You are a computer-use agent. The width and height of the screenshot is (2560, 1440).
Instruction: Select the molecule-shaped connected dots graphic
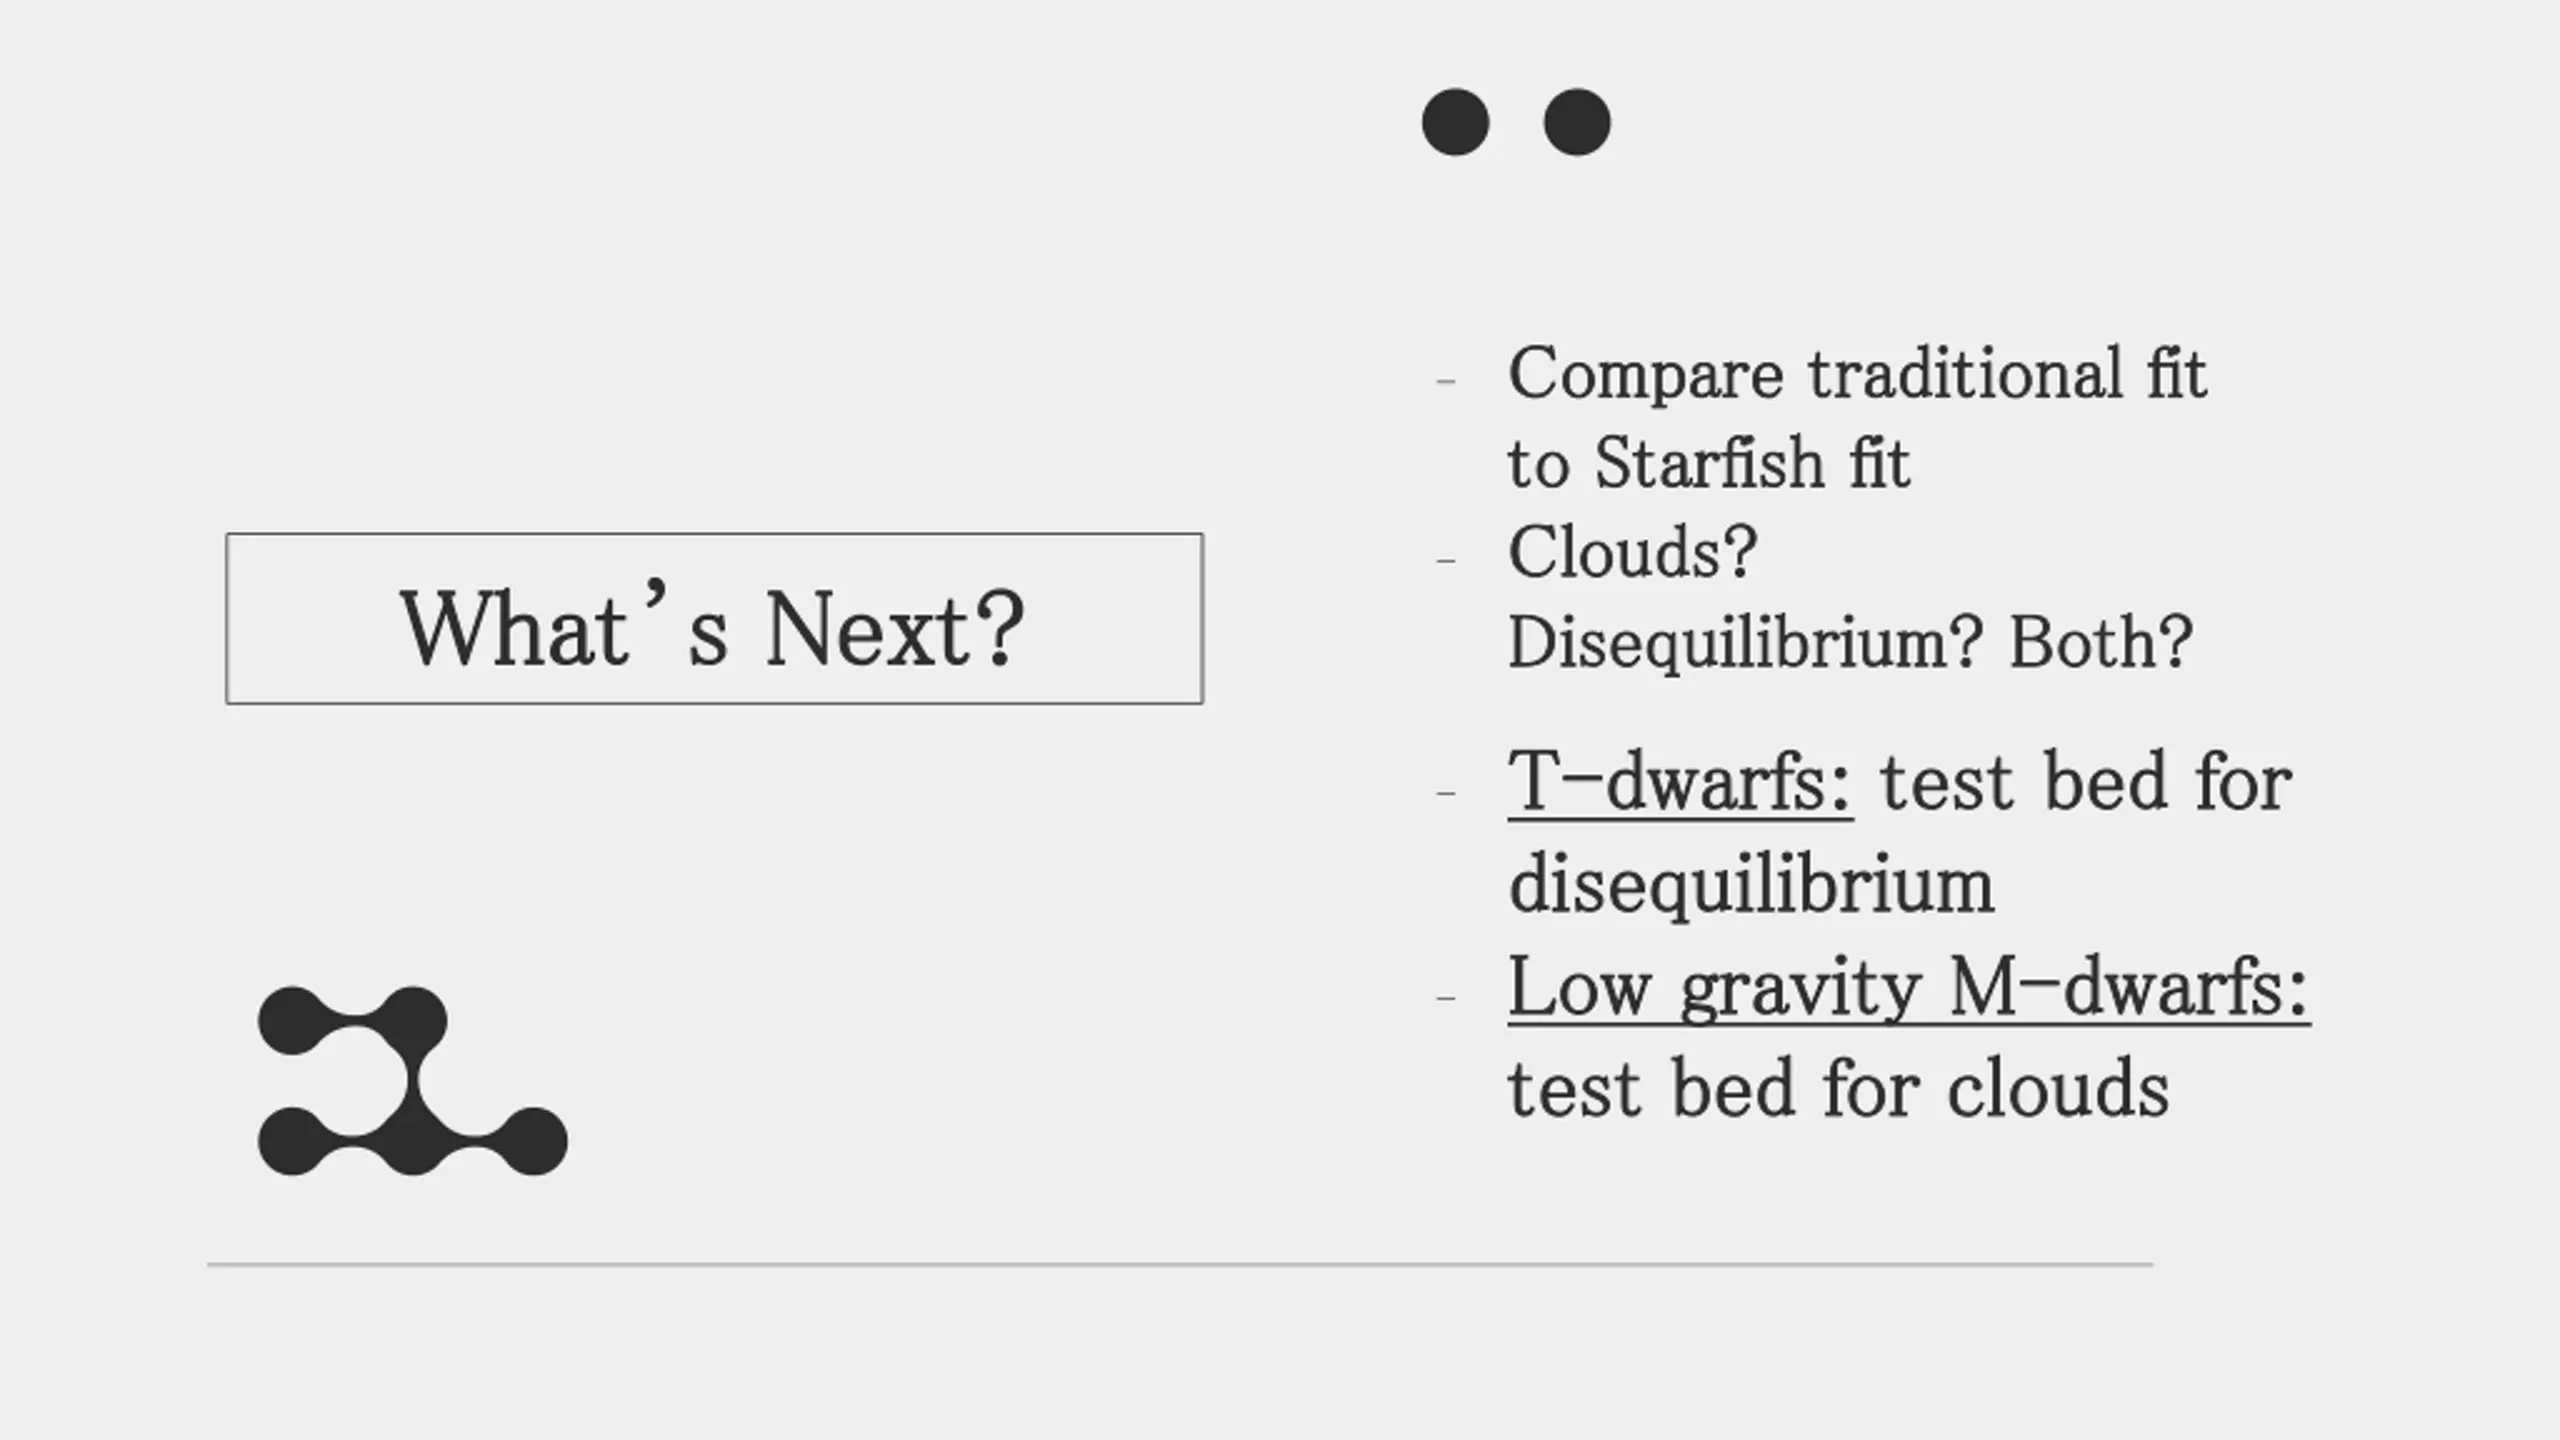tap(412, 1081)
